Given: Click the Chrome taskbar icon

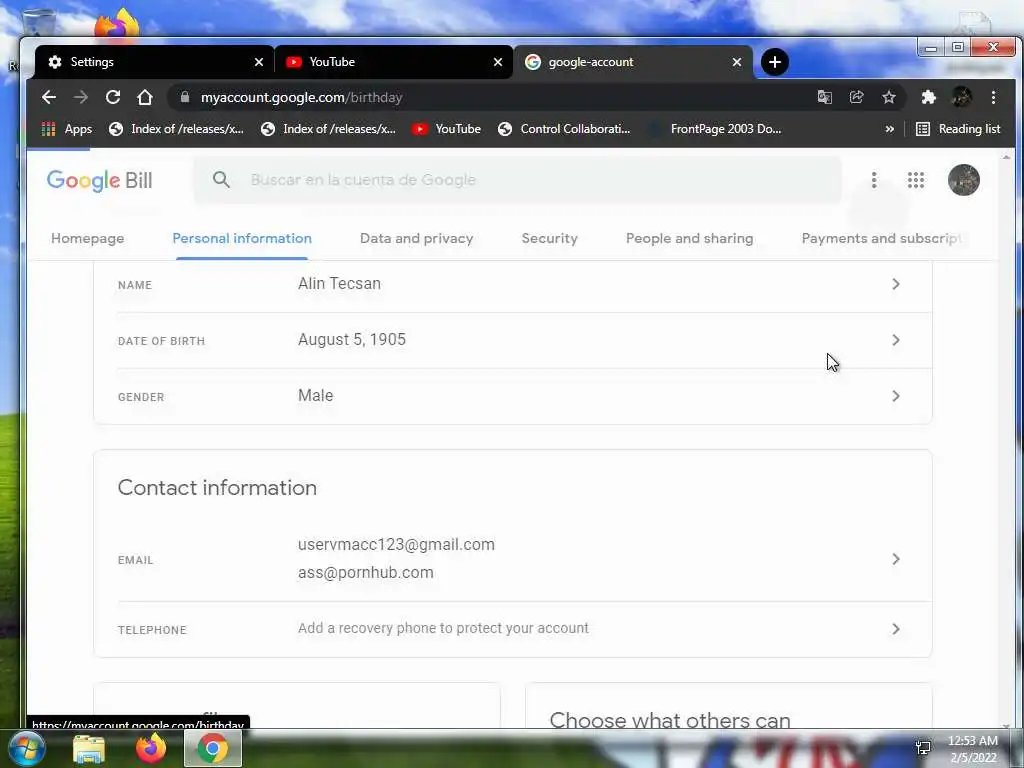Looking at the screenshot, I should click(x=213, y=748).
